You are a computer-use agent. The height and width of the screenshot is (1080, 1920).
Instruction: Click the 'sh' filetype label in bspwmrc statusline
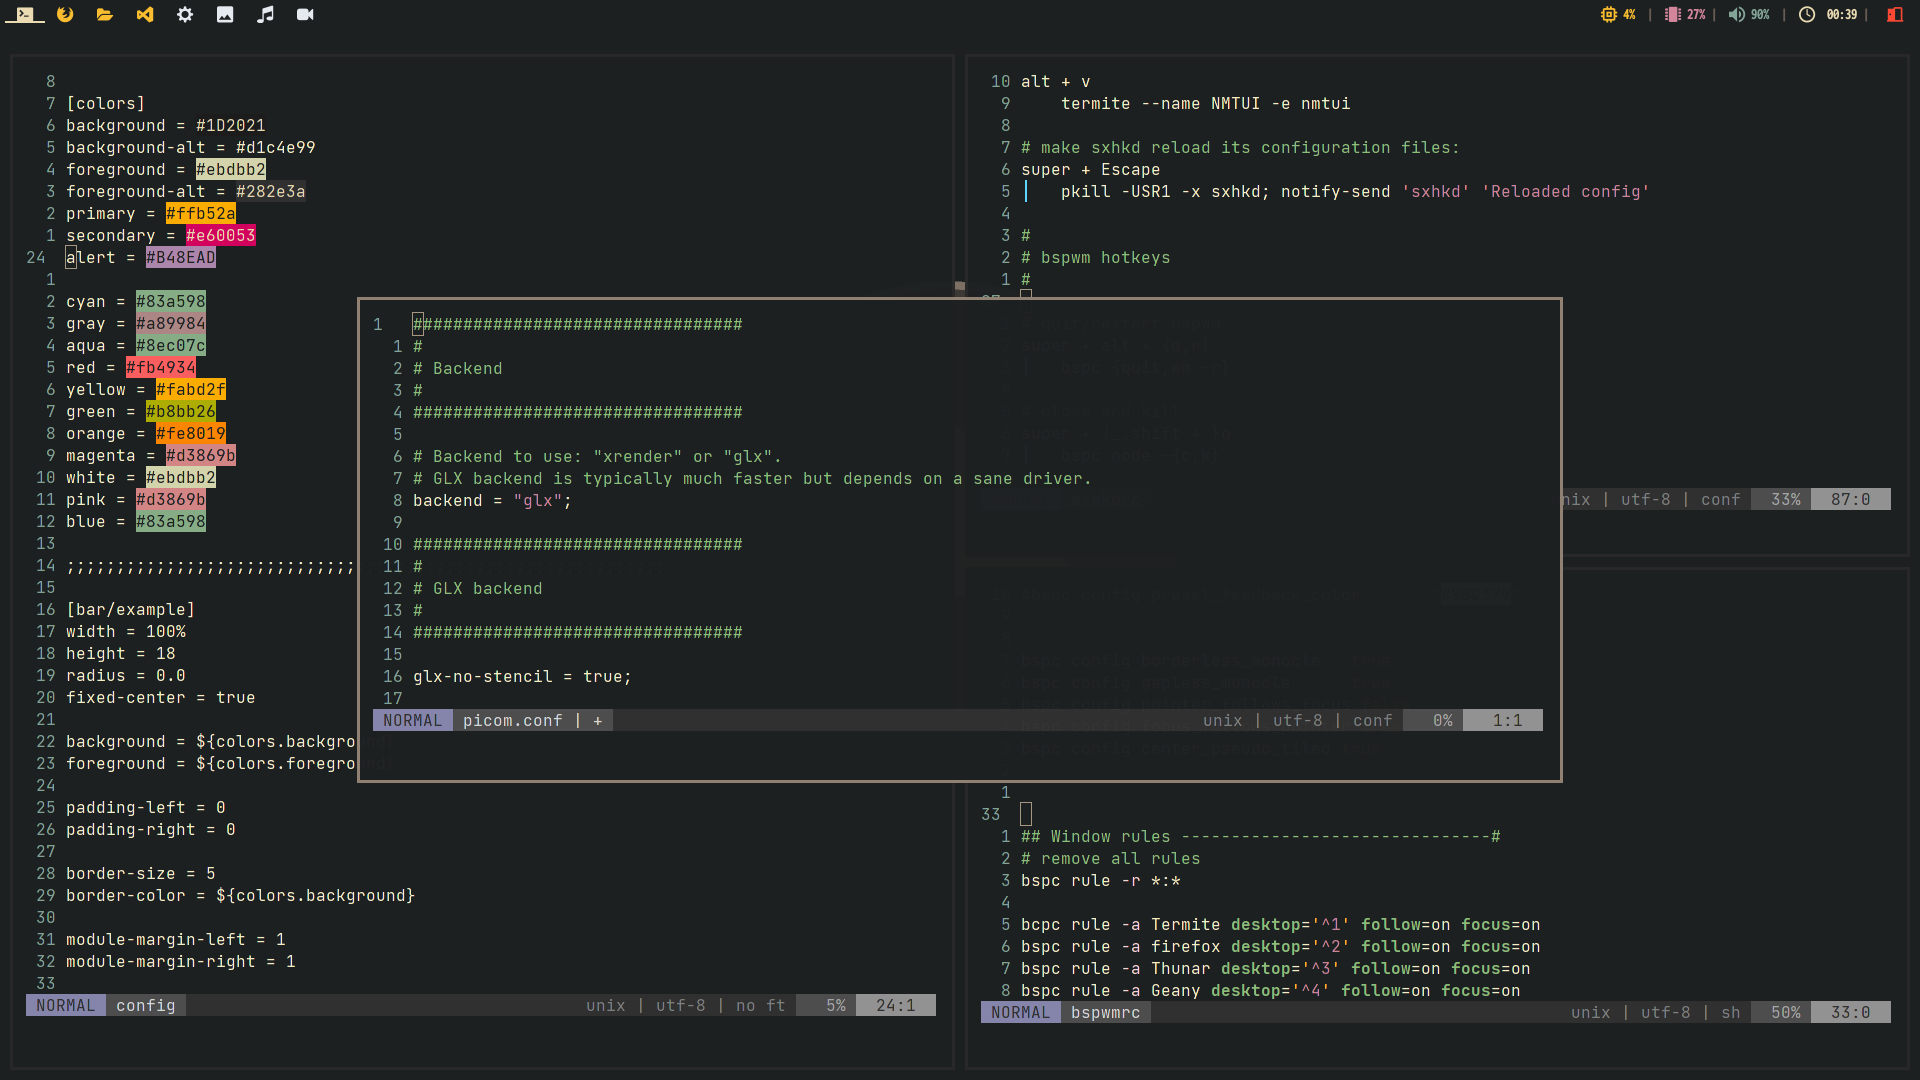[1731, 1013]
